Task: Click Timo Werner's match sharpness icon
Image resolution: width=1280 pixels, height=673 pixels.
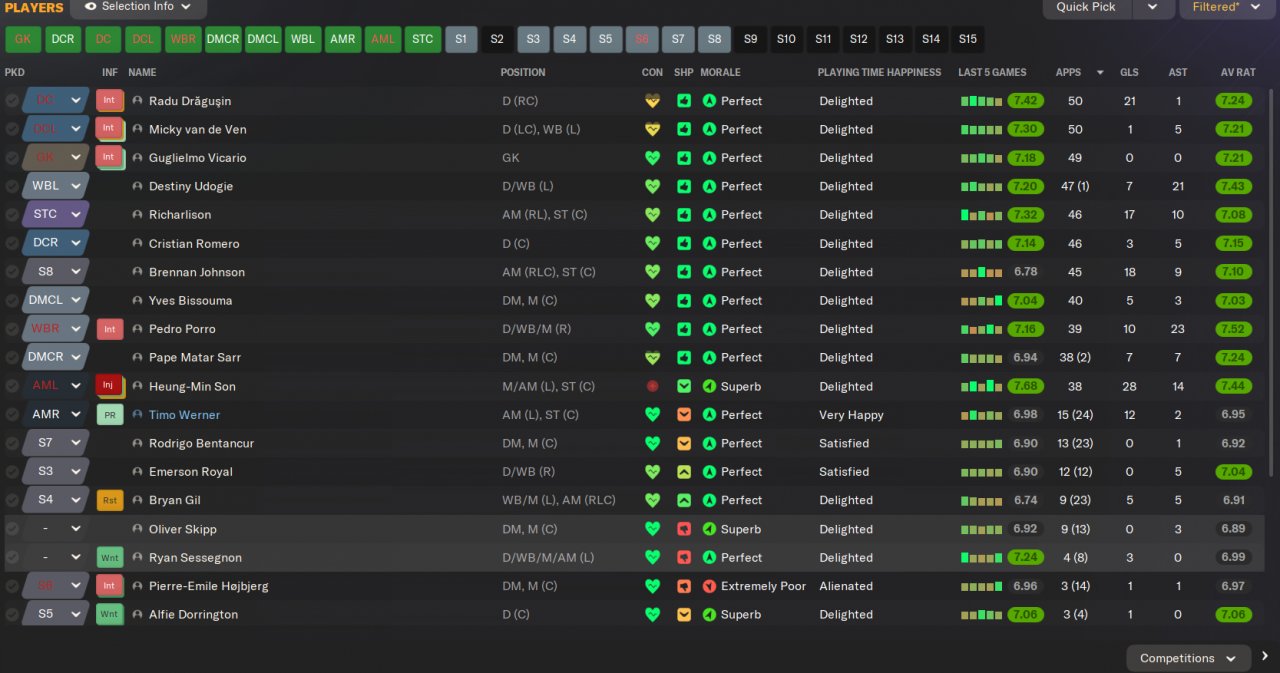Action: tap(684, 415)
